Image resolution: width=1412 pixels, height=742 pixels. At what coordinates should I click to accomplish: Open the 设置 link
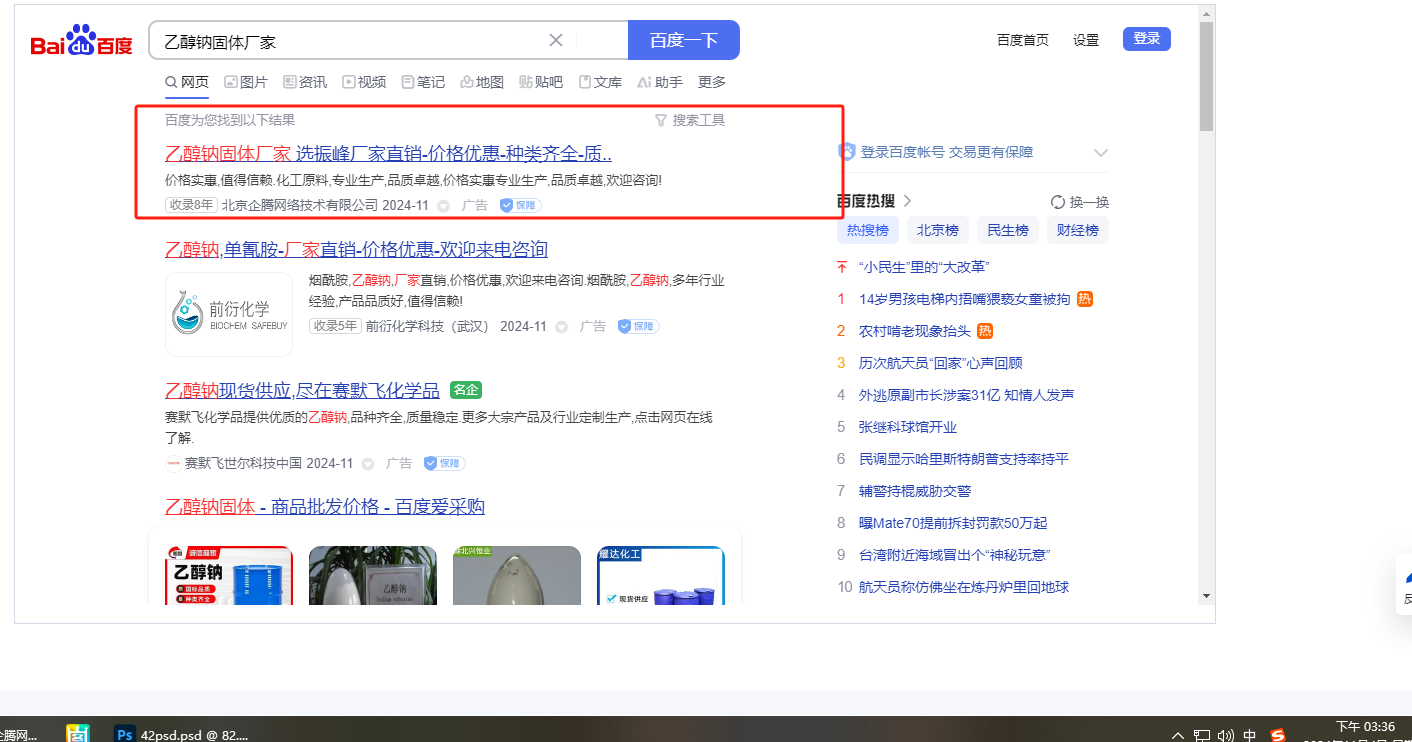pos(1086,40)
